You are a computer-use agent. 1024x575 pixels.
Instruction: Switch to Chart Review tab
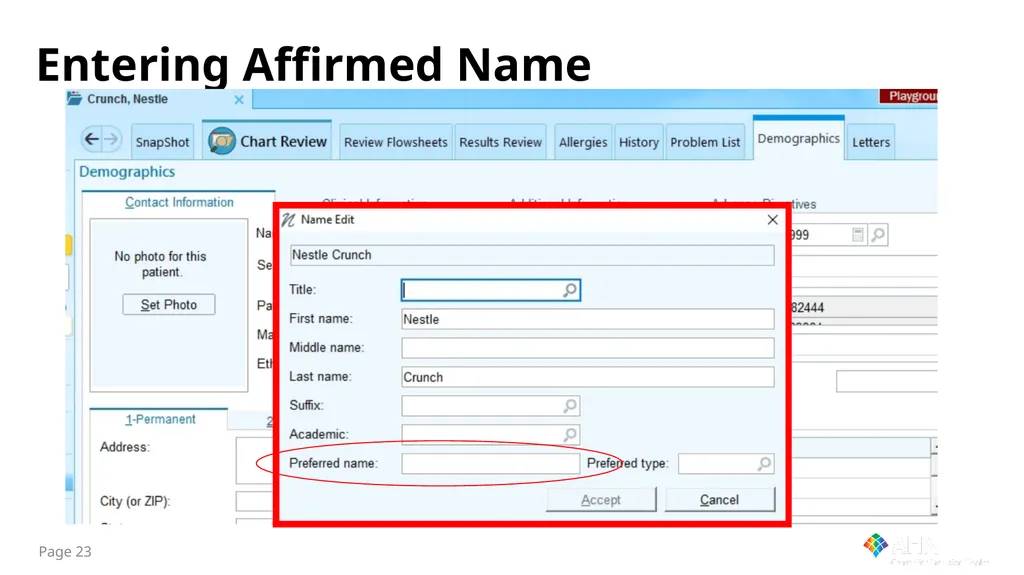(x=267, y=140)
